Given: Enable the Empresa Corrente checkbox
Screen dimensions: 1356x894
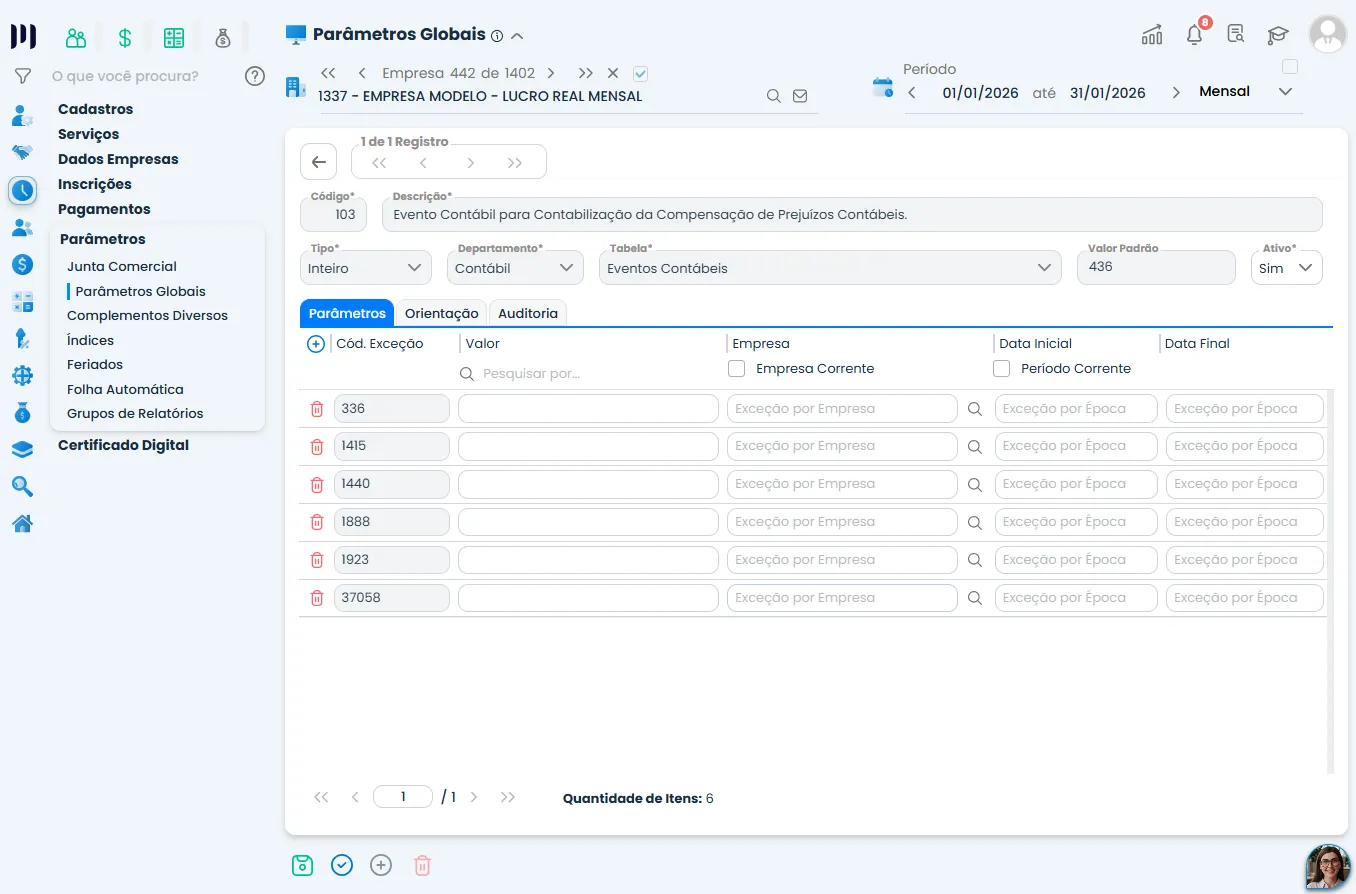Looking at the screenshot, I should [737, 369].
